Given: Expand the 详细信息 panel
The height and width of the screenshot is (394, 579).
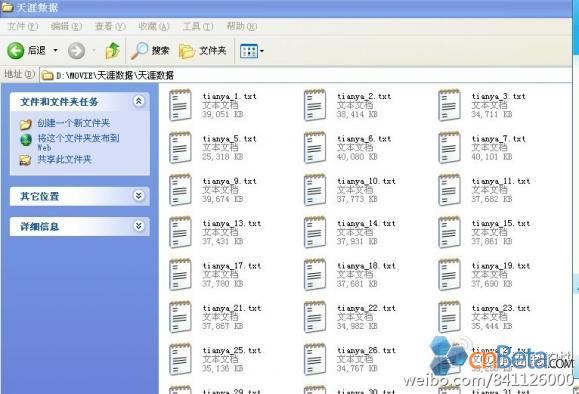Looking at the screenshot, I should [139, 226].
